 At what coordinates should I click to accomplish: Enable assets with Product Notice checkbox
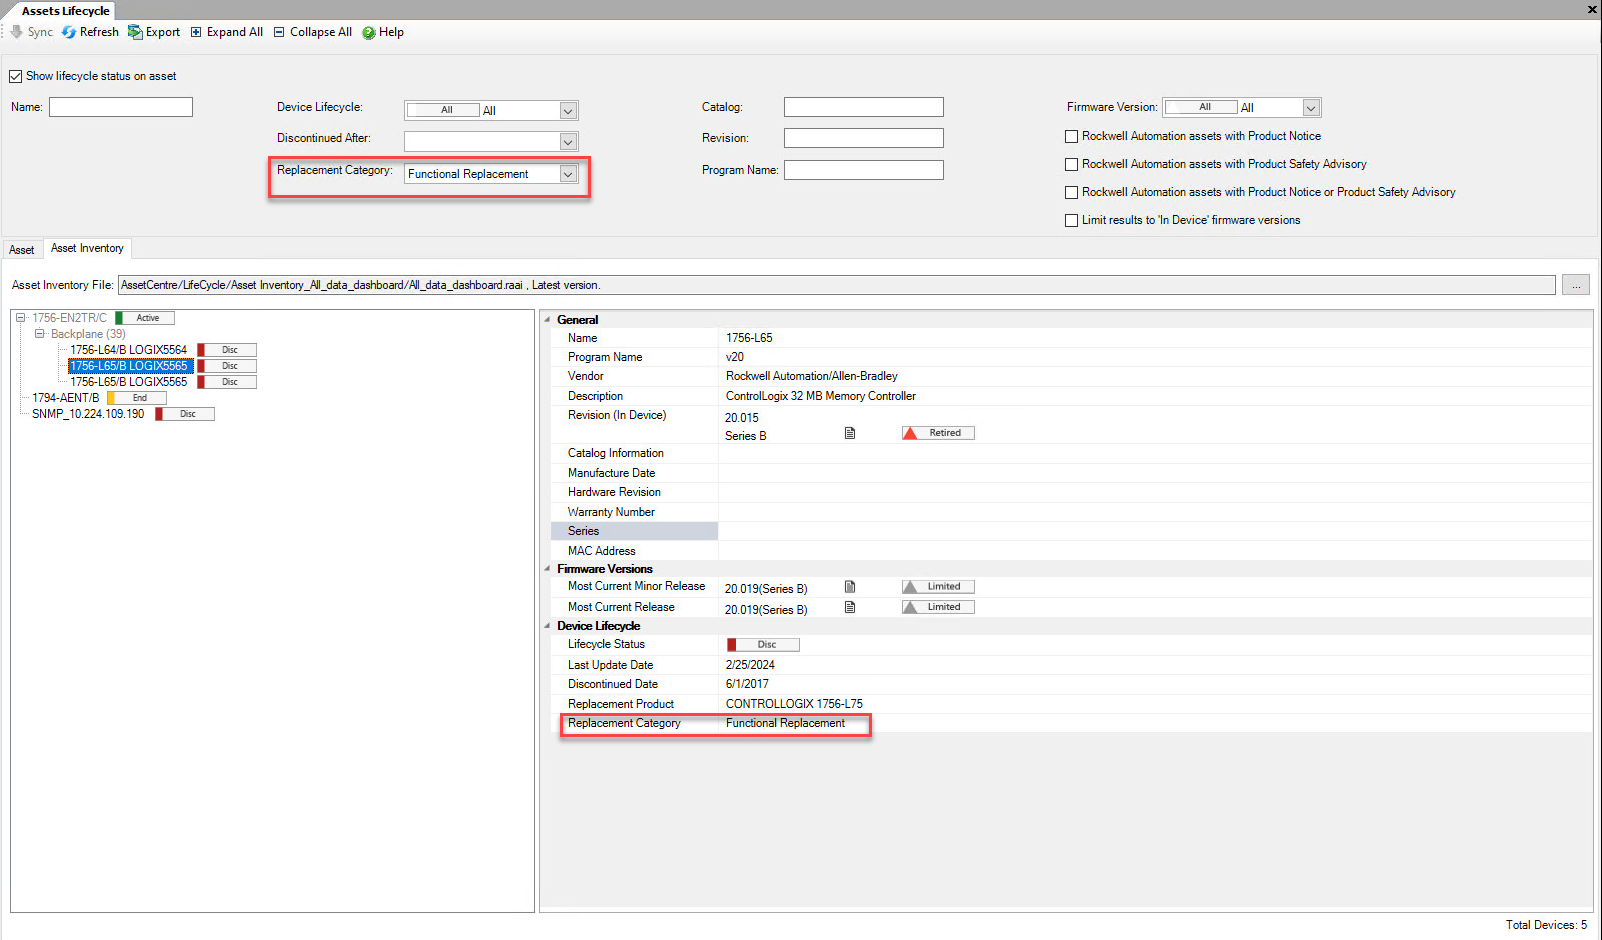pyautogui.click(x=1071, y=136)
